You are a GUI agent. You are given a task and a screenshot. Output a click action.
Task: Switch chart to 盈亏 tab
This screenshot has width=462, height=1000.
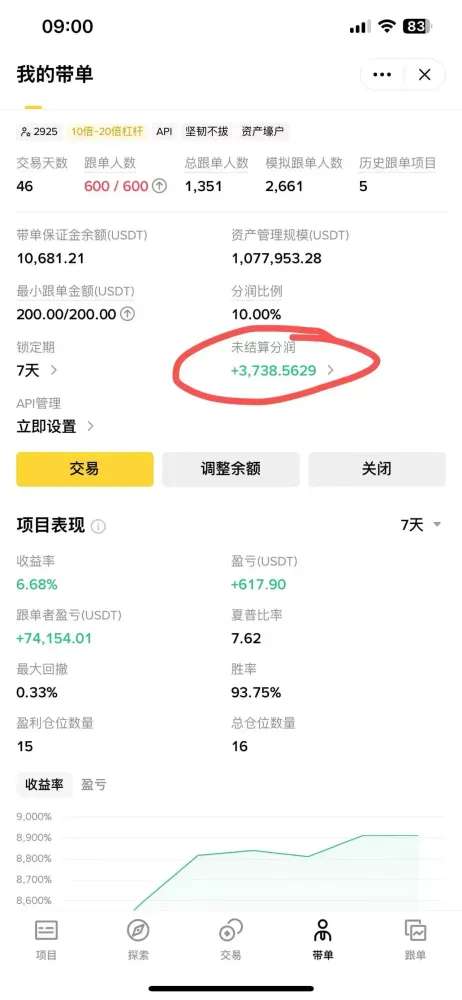94,785
